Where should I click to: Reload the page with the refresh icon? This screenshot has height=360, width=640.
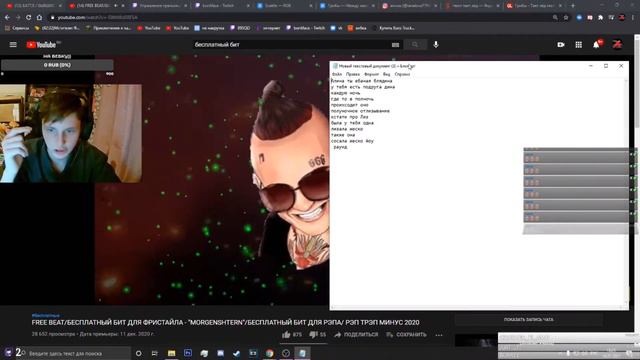[x=28, y=18]
